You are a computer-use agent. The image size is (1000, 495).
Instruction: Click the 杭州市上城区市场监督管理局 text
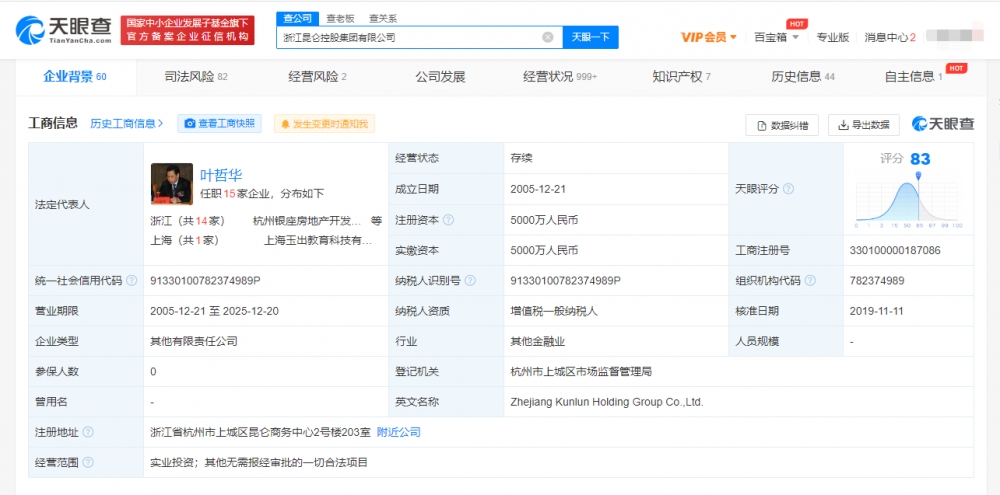(581, 372)
